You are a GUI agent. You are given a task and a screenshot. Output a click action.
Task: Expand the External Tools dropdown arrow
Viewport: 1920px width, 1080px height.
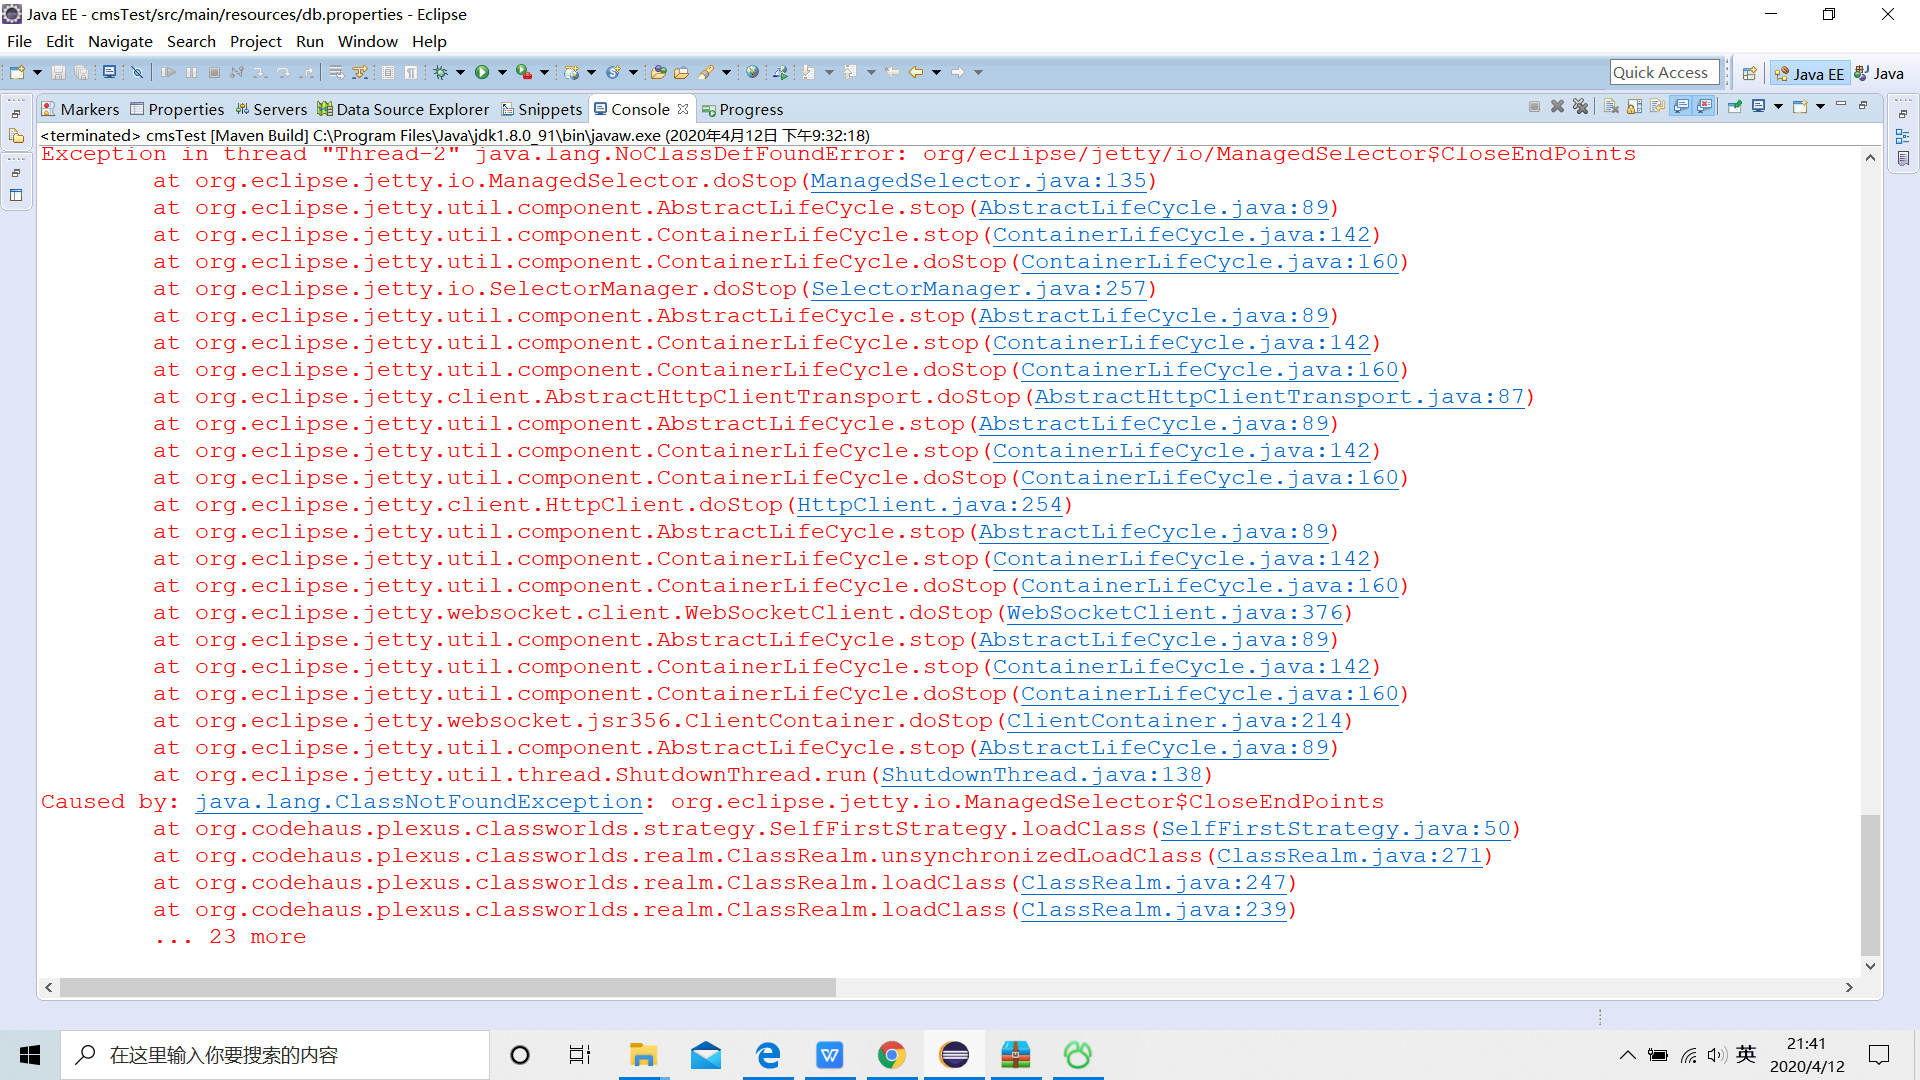(x=544, y=72)
